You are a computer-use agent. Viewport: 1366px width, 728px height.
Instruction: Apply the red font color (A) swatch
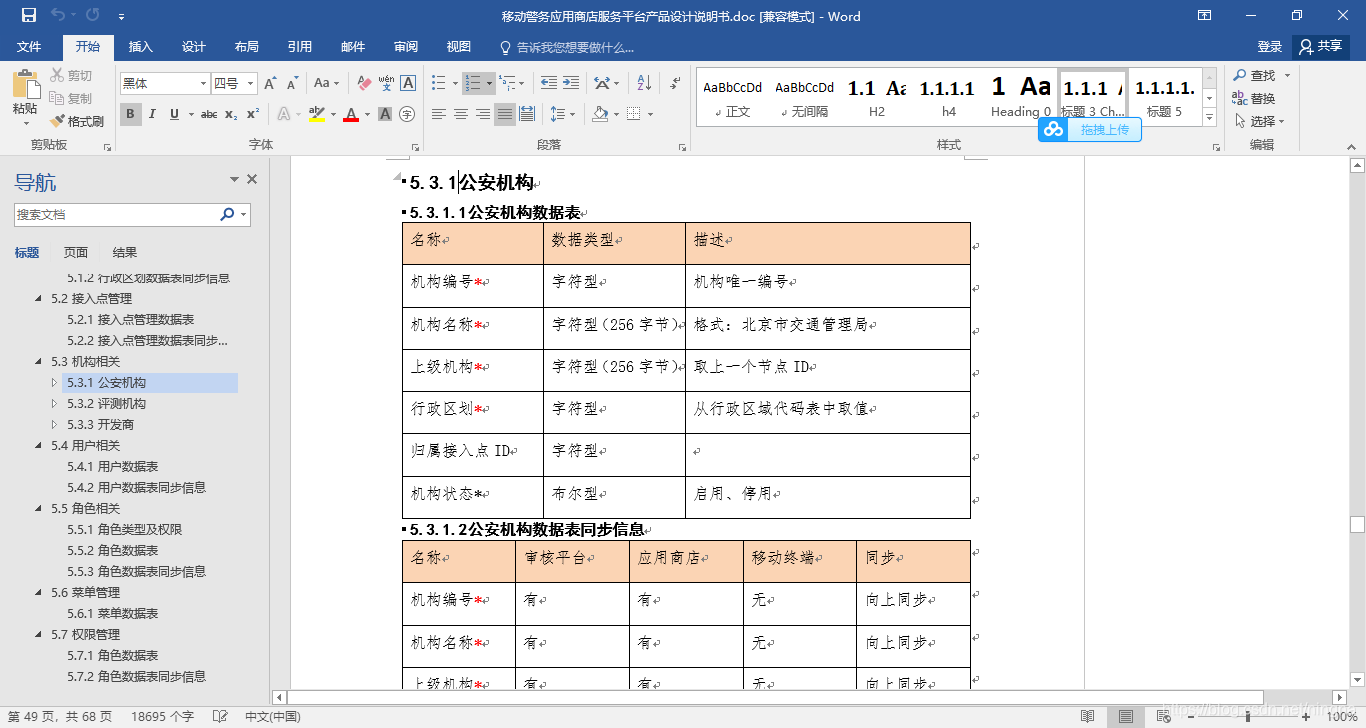(350, 114)
